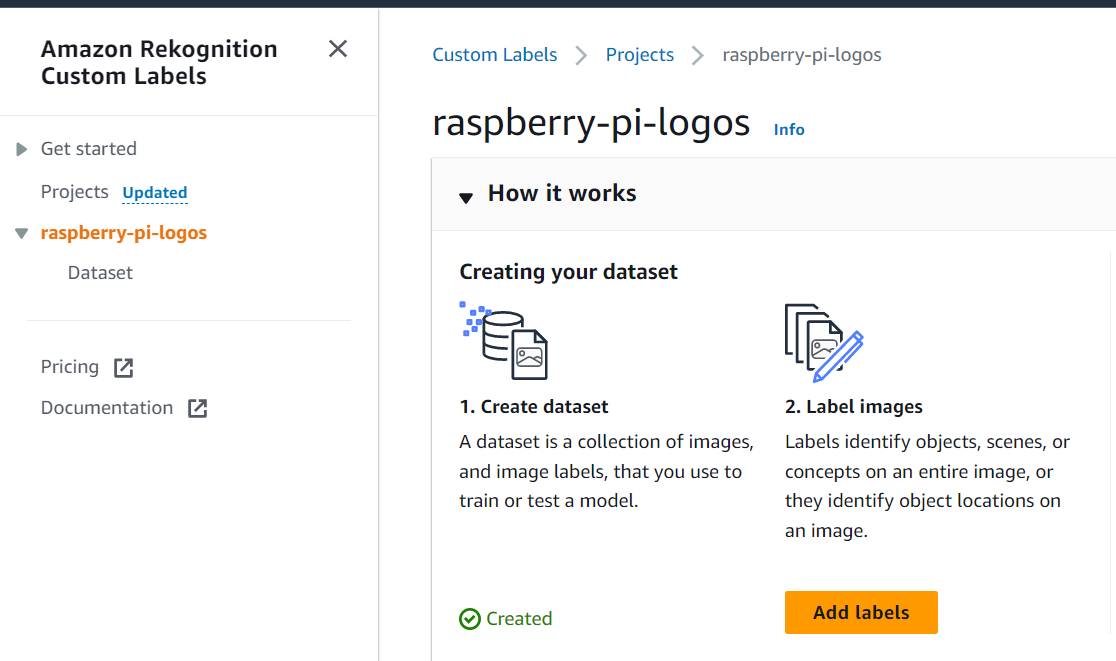The image size is (1116, 661).
Task: Open the Documentation link
Action: [x=107, y=408]
